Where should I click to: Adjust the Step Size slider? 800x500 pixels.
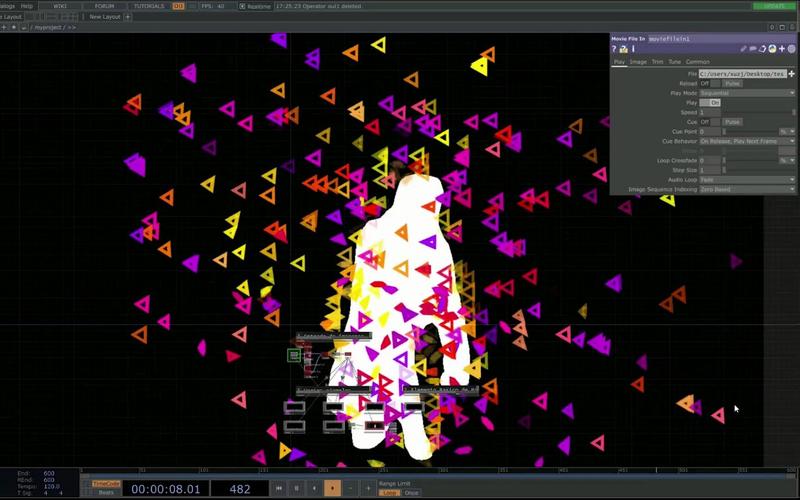(x=759, y=170)
